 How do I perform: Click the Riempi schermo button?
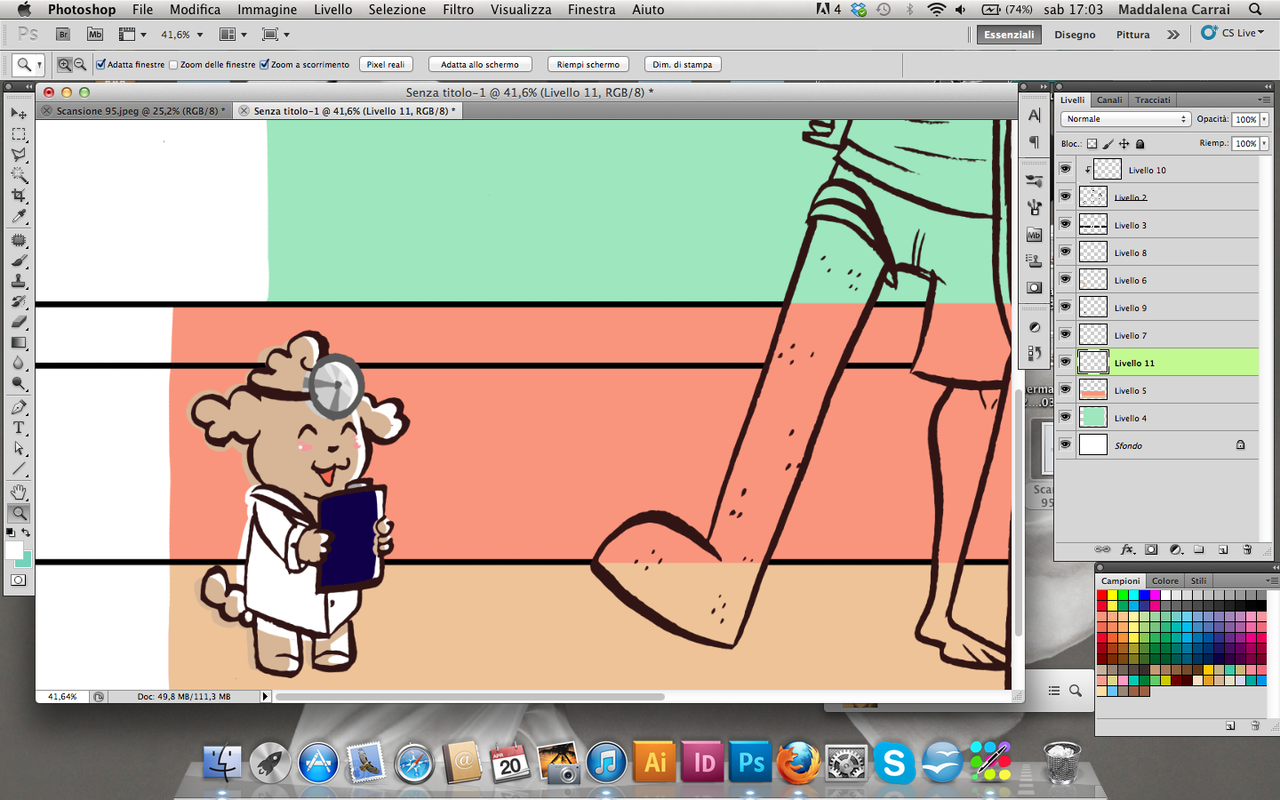pos(588,64)
